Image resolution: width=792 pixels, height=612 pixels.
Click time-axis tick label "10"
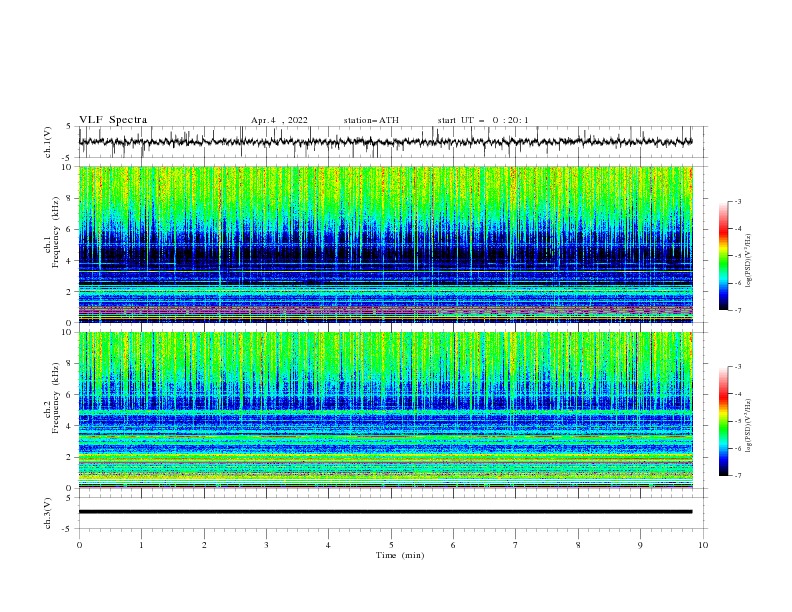tap(703, 545)
